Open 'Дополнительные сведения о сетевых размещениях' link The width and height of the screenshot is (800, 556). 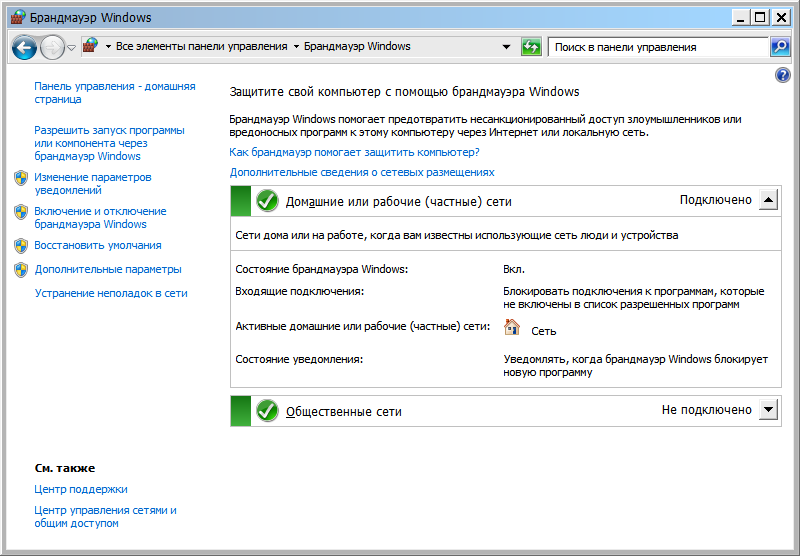pyautogui.click(x=362, y=172)
